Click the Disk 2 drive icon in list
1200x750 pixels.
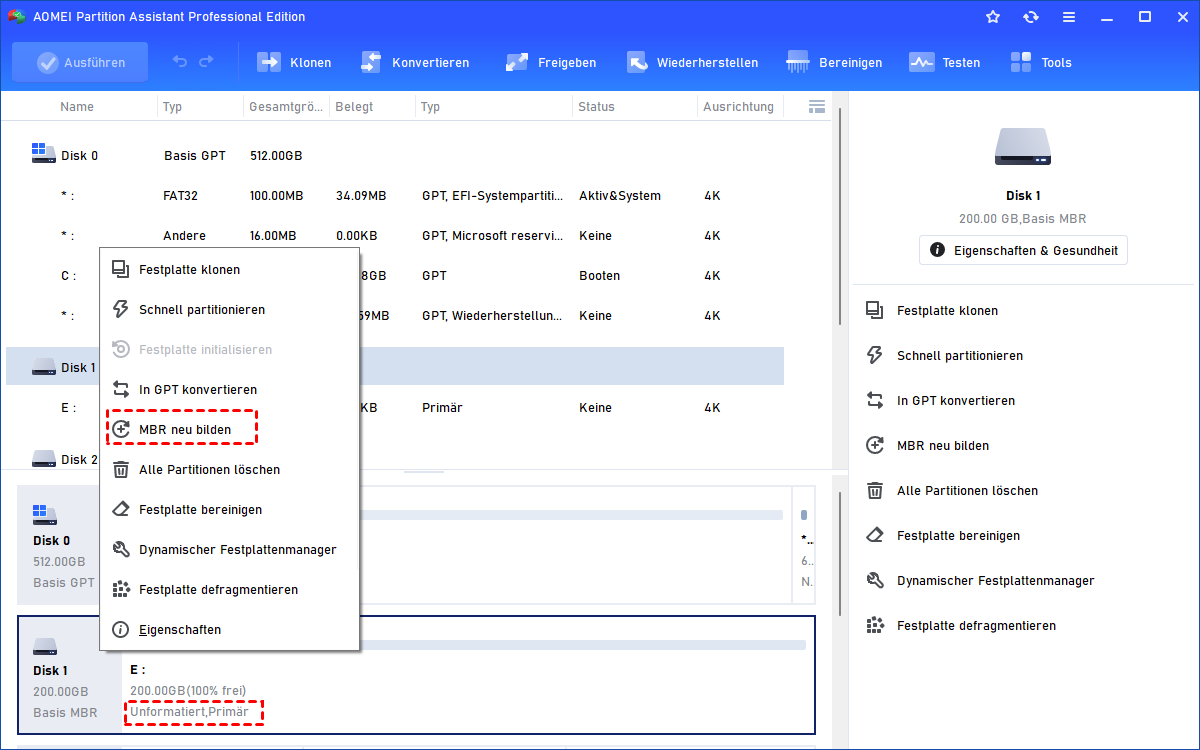pos(43,459)
